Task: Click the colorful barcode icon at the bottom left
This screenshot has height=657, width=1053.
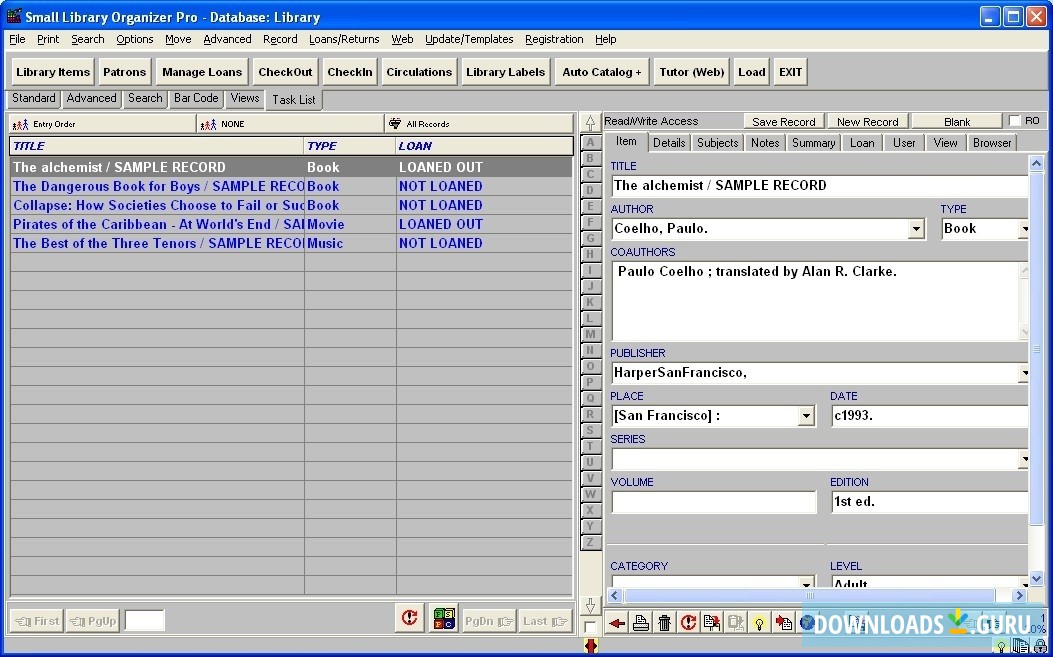Action: (443, 619)
